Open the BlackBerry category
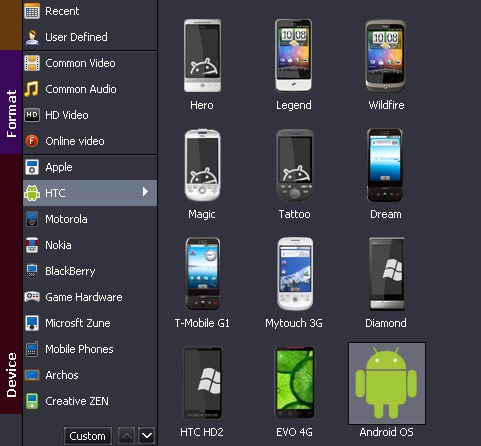The width and height of the screenshot is (481, 446). pos(90,271)
